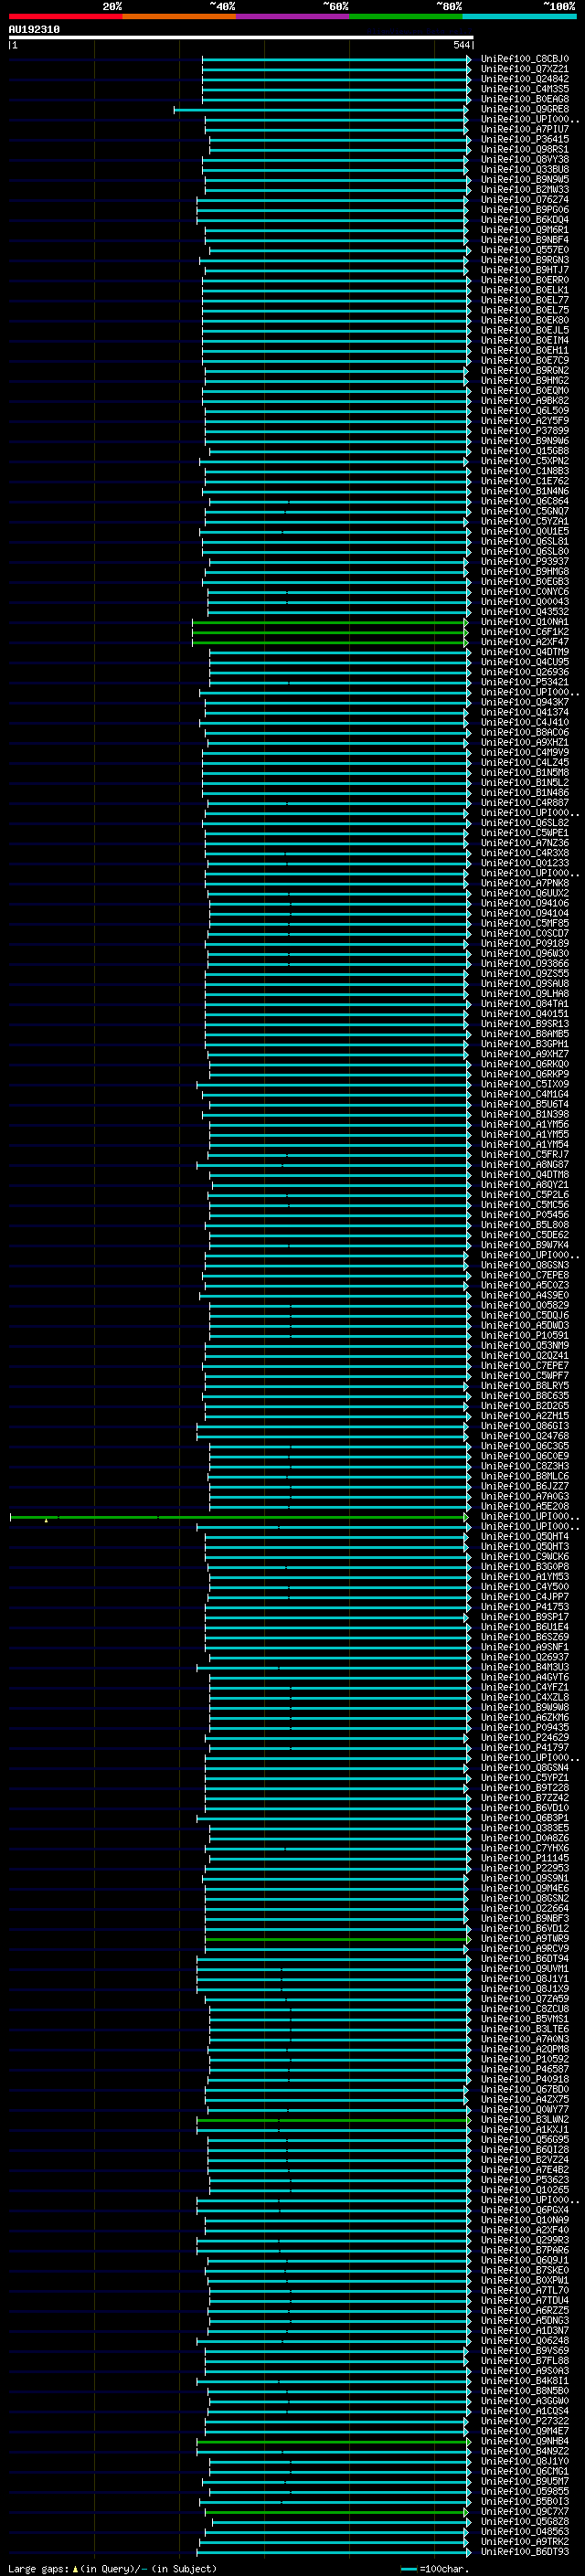Click the cyan alignment bar for Q9GRE8

point(321,109)
